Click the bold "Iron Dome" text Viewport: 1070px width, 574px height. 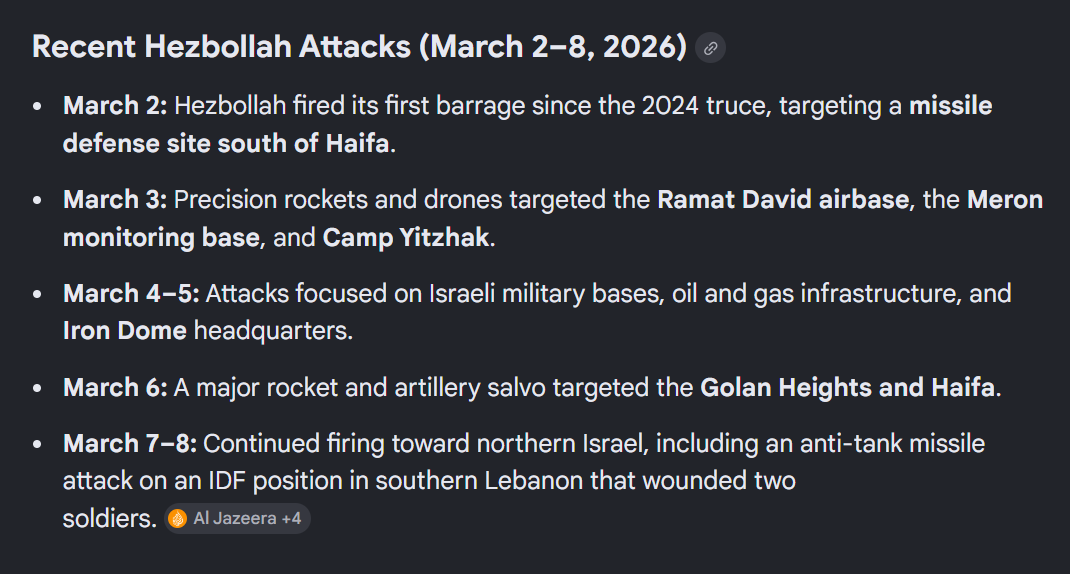point(124,331)
